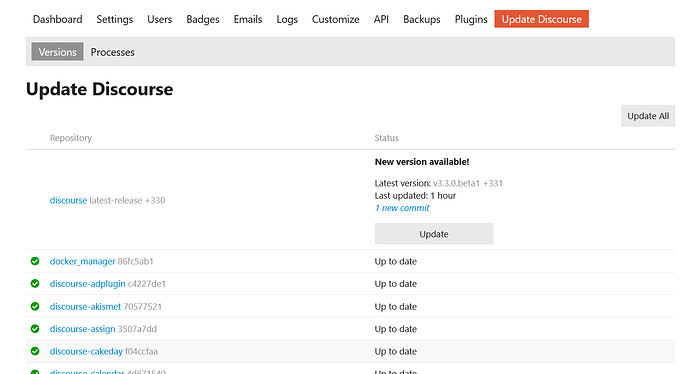Click the Status column header

[386, 138]
